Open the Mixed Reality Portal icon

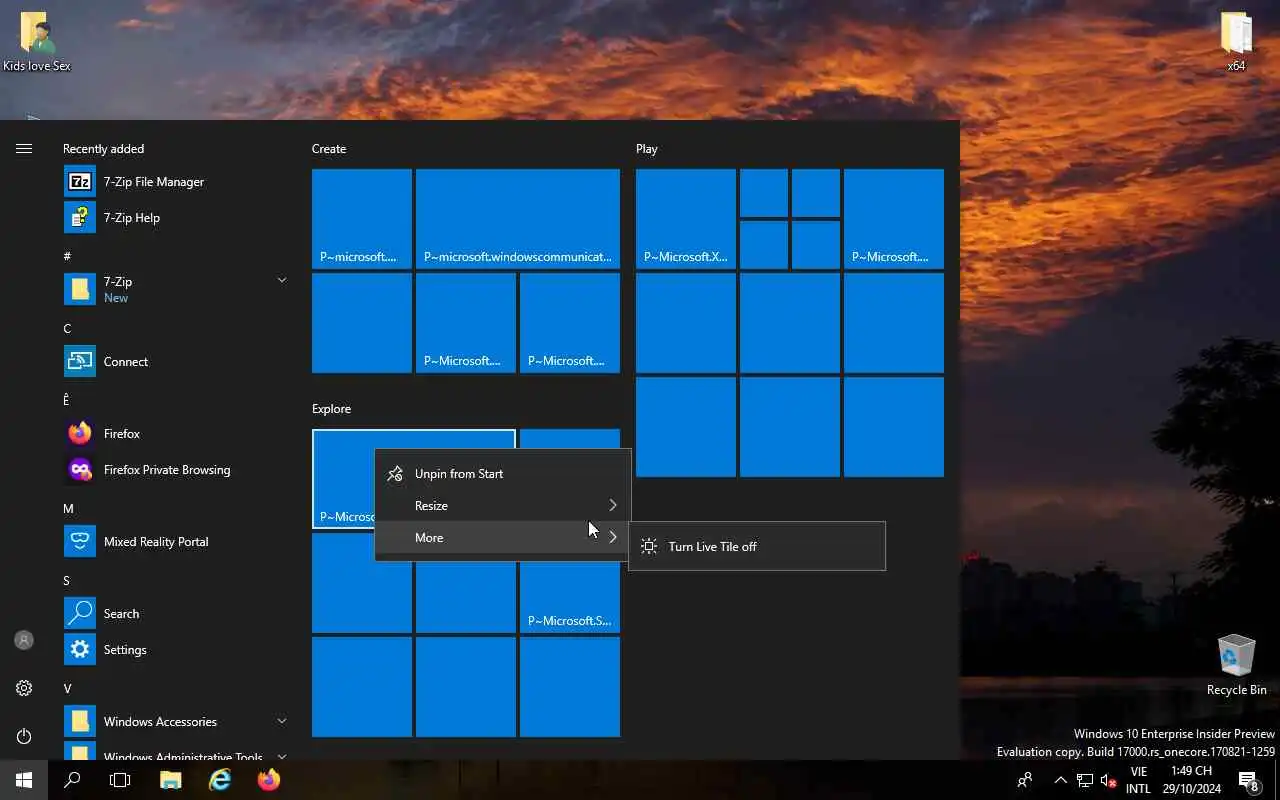(80, 541)
